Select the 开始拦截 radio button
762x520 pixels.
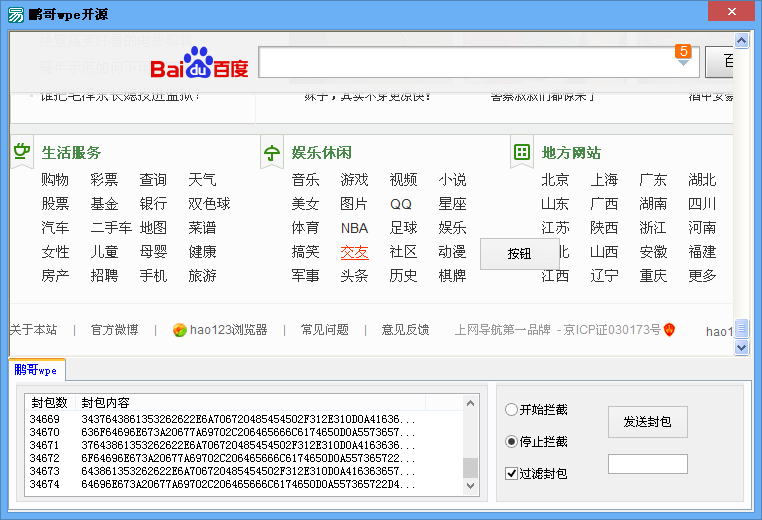(x=512, y=409)
